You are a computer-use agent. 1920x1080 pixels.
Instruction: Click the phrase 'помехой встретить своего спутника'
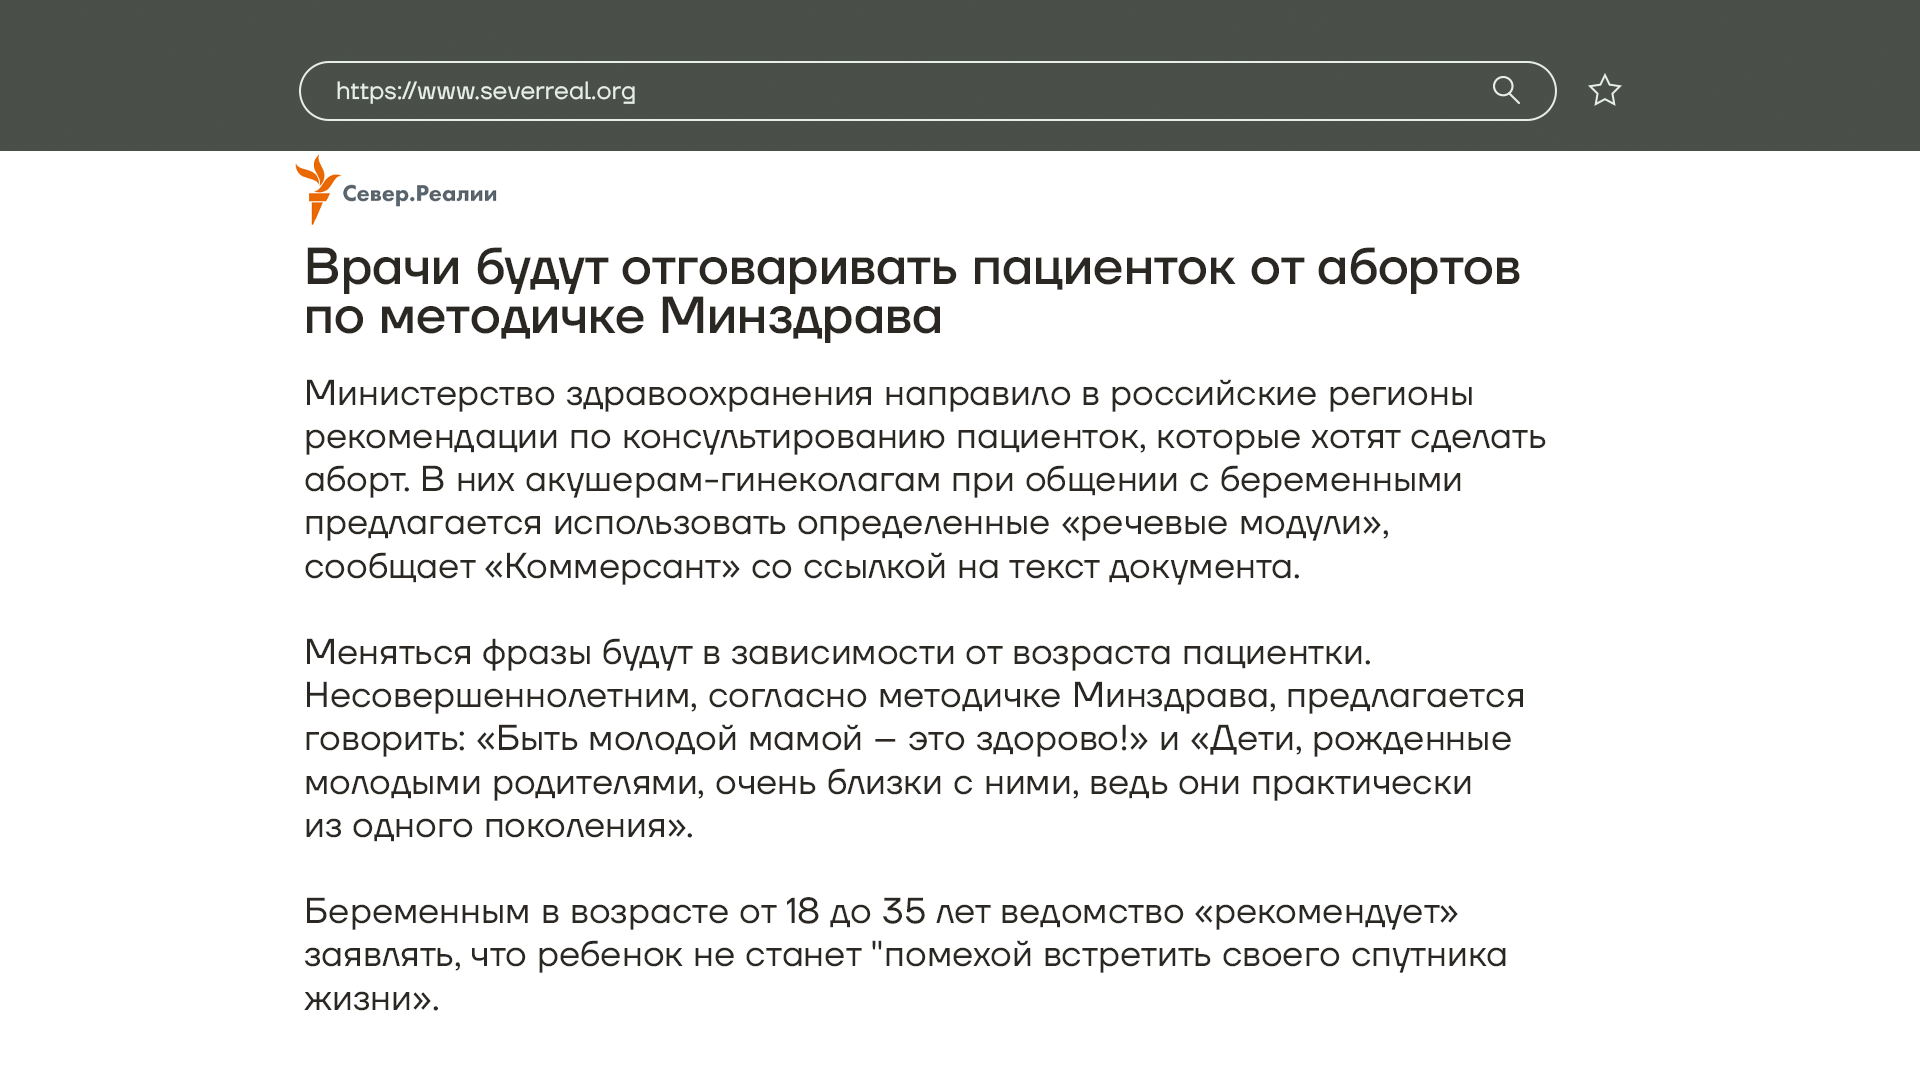point(1195,955)
